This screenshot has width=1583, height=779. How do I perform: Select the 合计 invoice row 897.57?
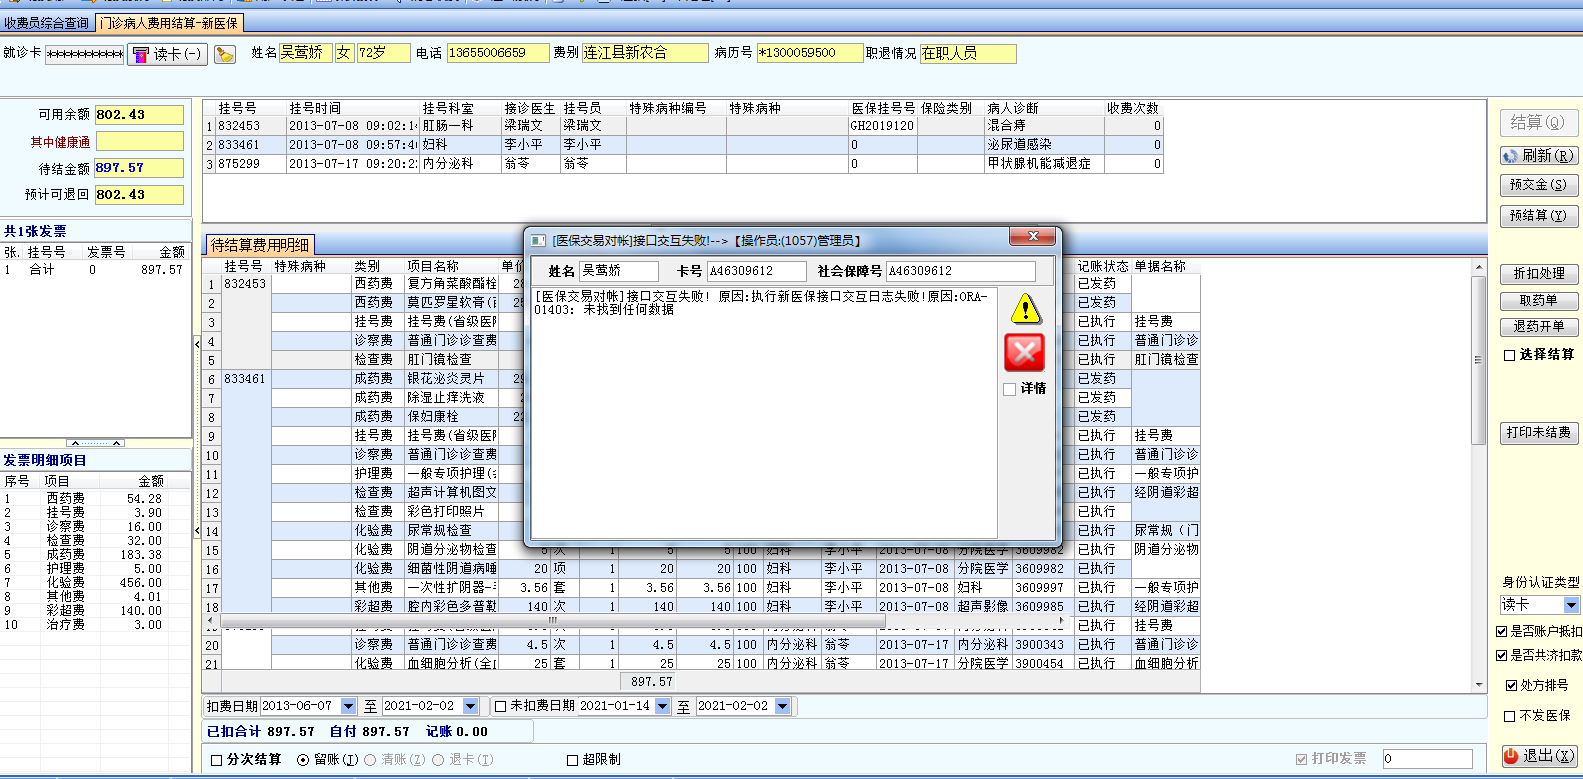(96, 270)
